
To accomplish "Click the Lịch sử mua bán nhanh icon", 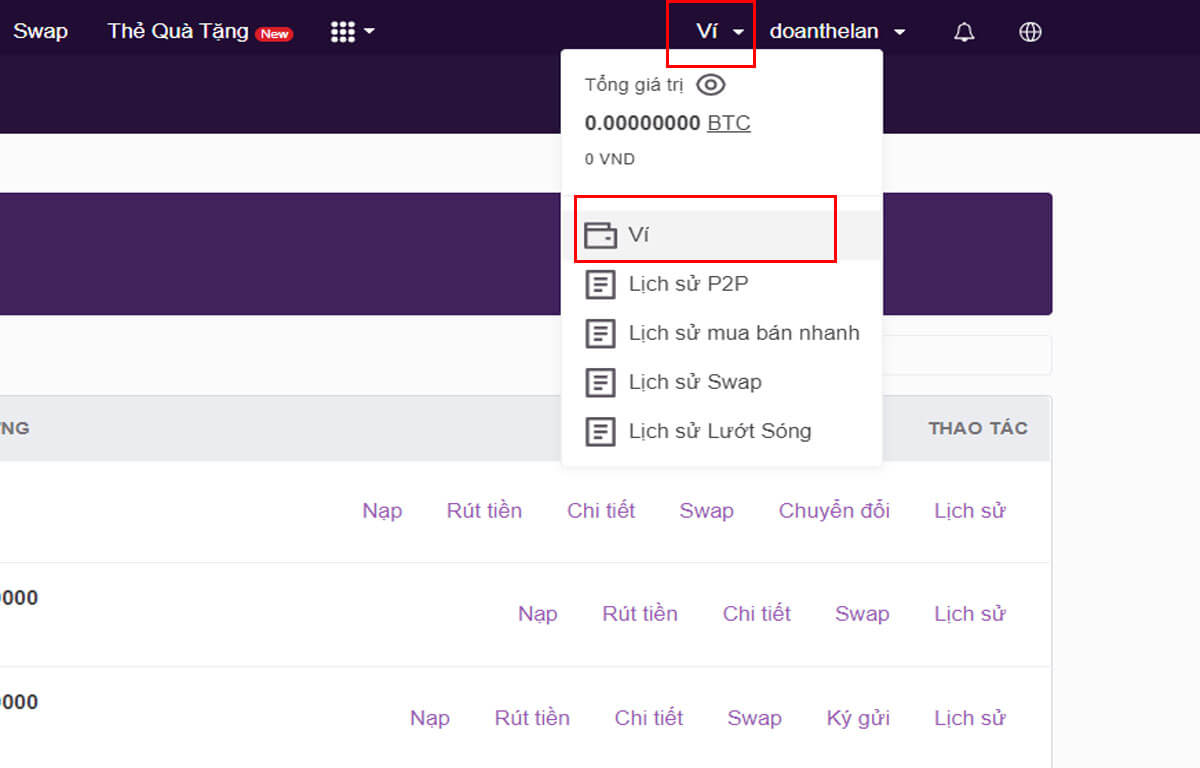I will (x=600, y=333).
